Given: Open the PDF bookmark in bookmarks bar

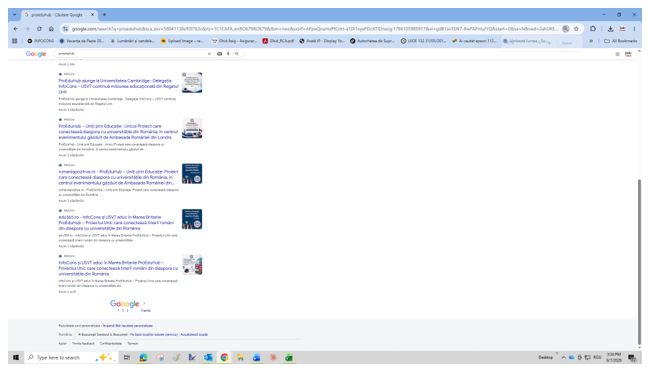Looking at the screenshot, I should coord(278,41).
